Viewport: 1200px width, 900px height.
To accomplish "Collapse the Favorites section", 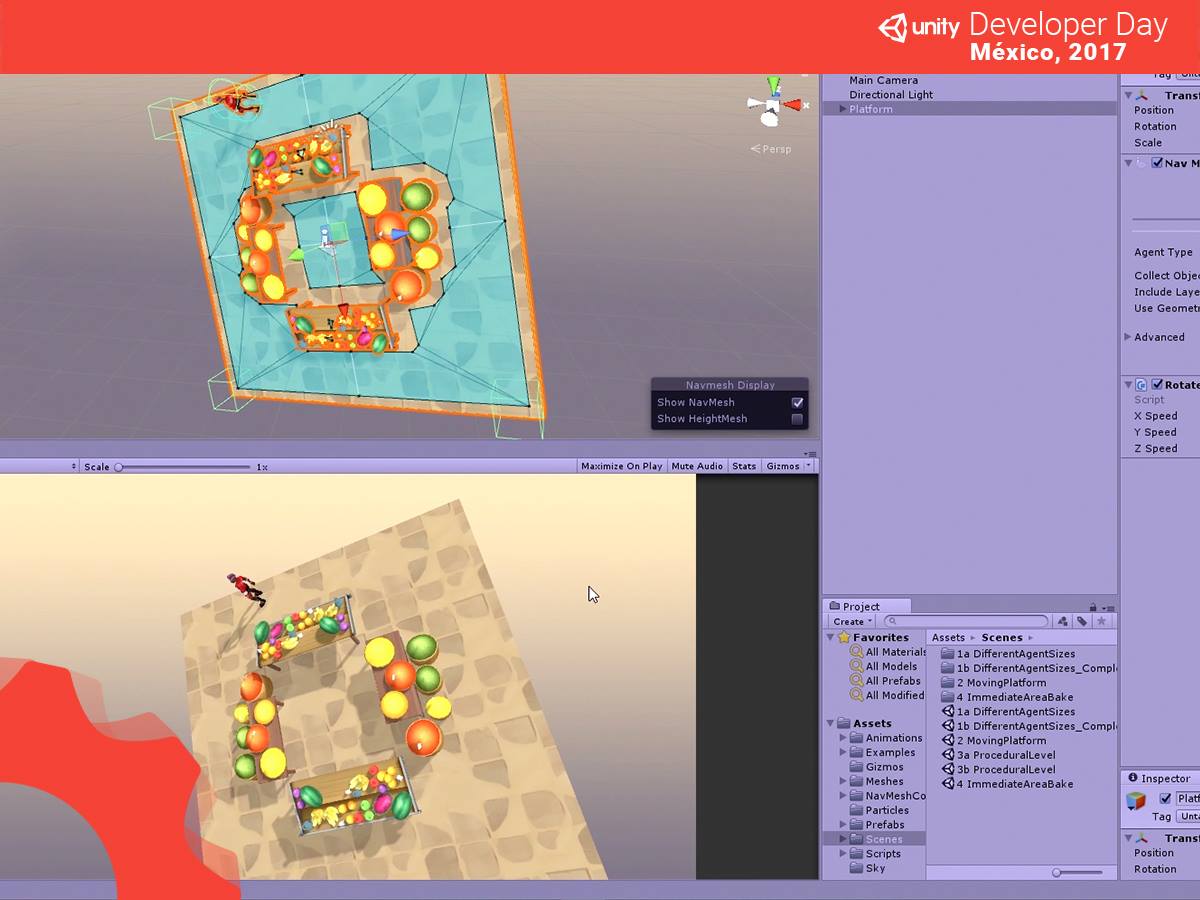I will click(830, 637).
